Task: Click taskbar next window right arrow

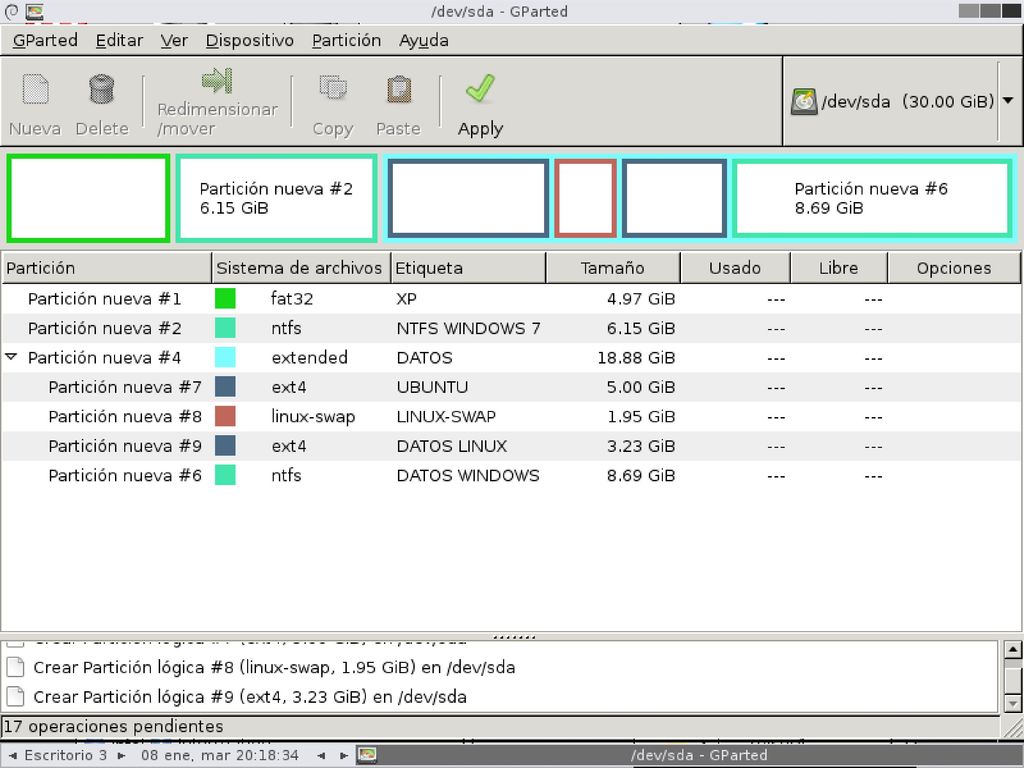Action: tap(344, 756)
